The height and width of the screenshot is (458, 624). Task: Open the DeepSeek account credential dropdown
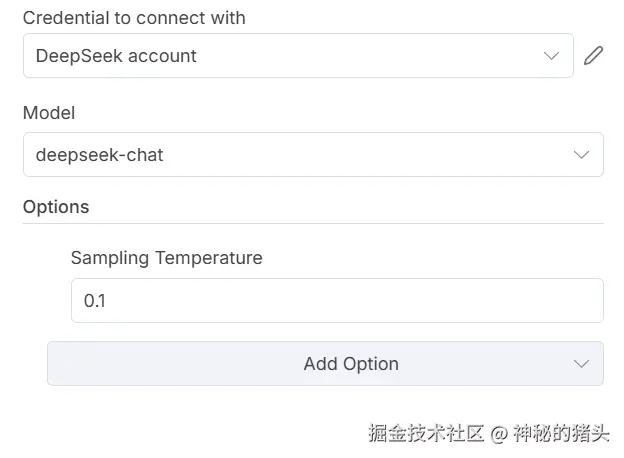[298, 56]
